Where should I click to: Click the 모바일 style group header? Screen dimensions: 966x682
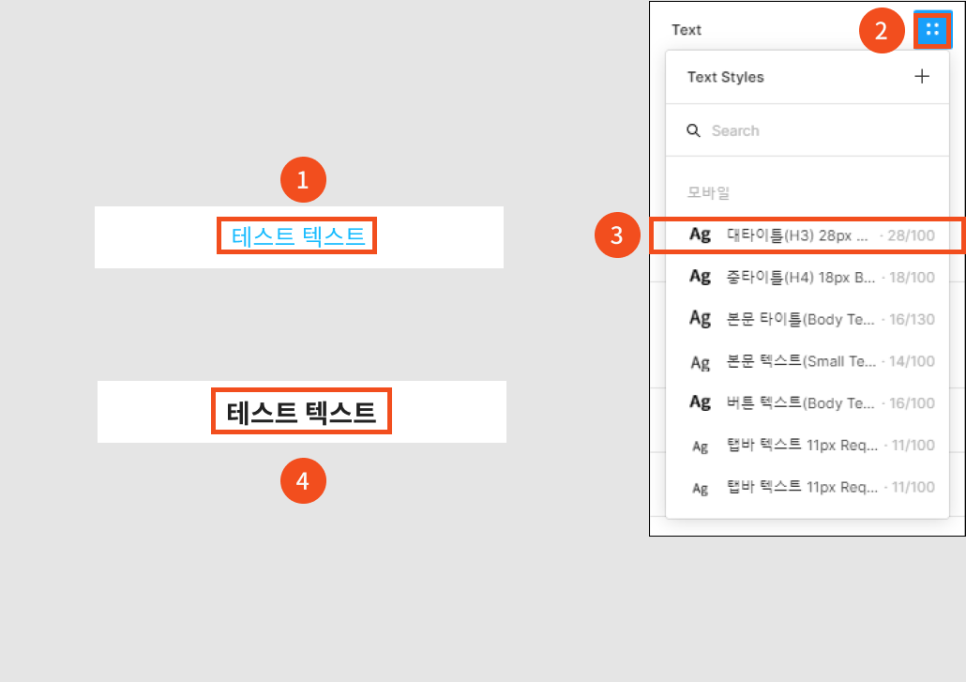tap(708, 193)
